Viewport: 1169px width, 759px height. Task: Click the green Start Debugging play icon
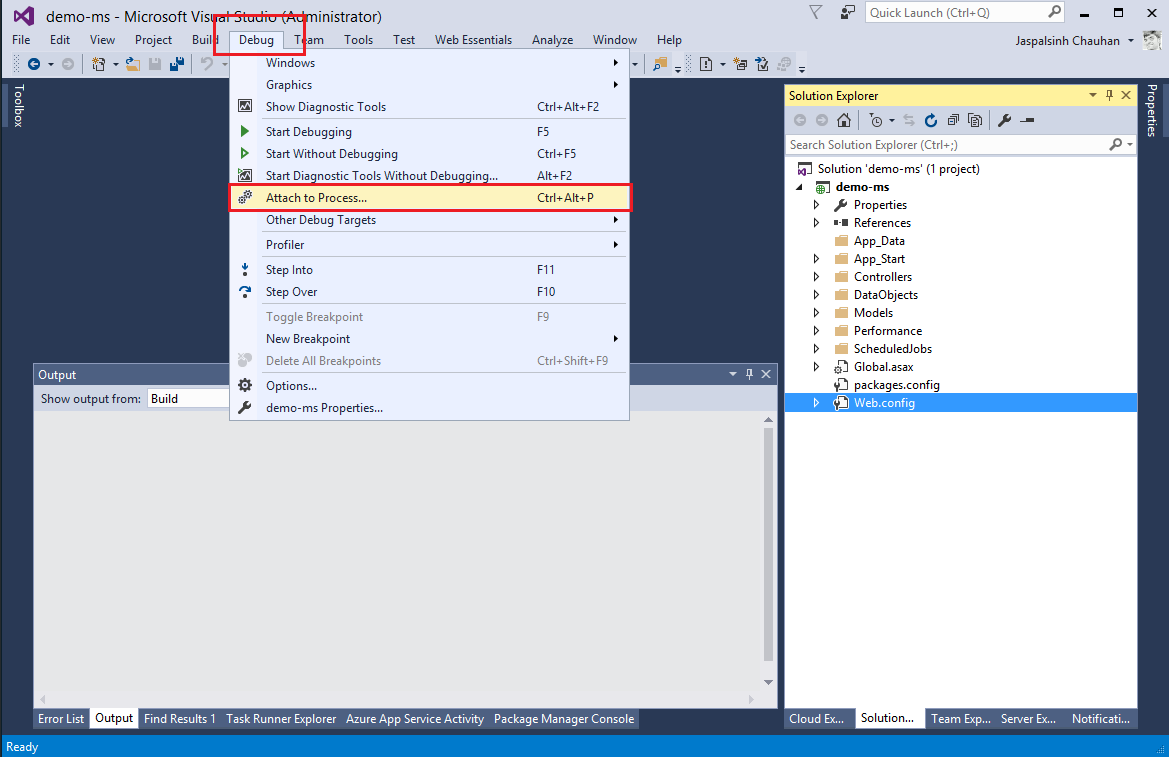245,131
